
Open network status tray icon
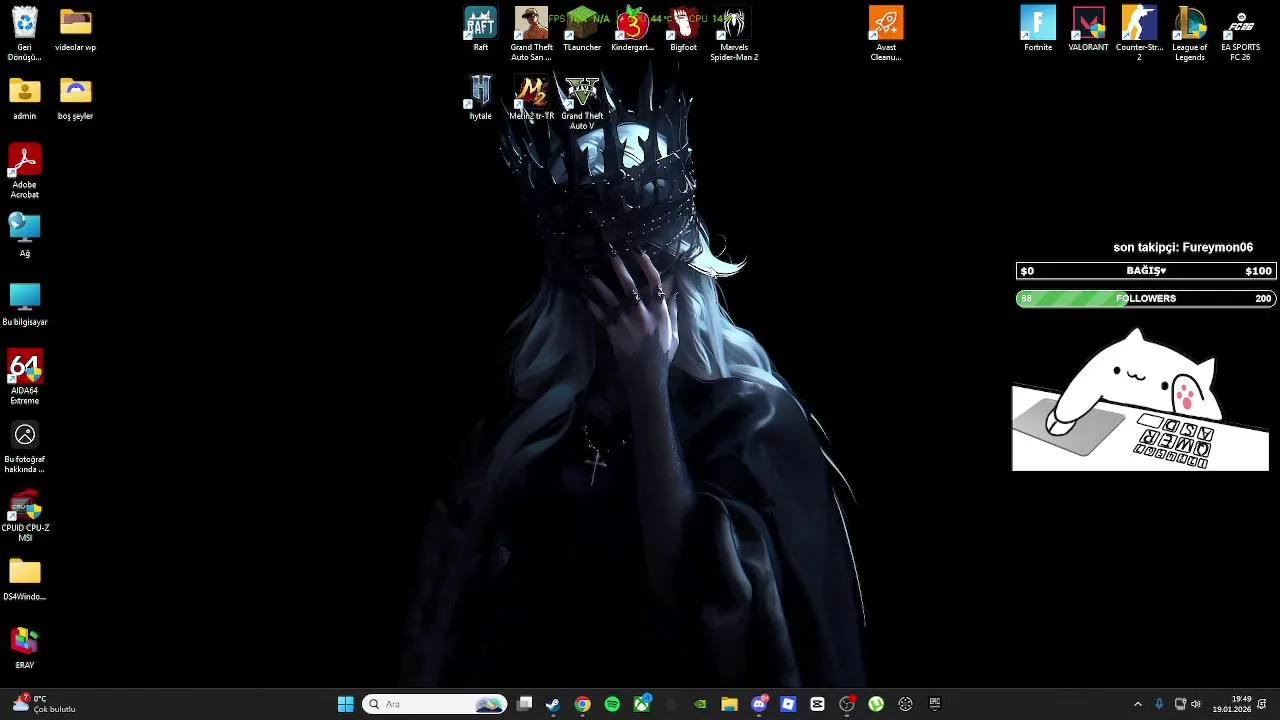(x=1180, y=704)
